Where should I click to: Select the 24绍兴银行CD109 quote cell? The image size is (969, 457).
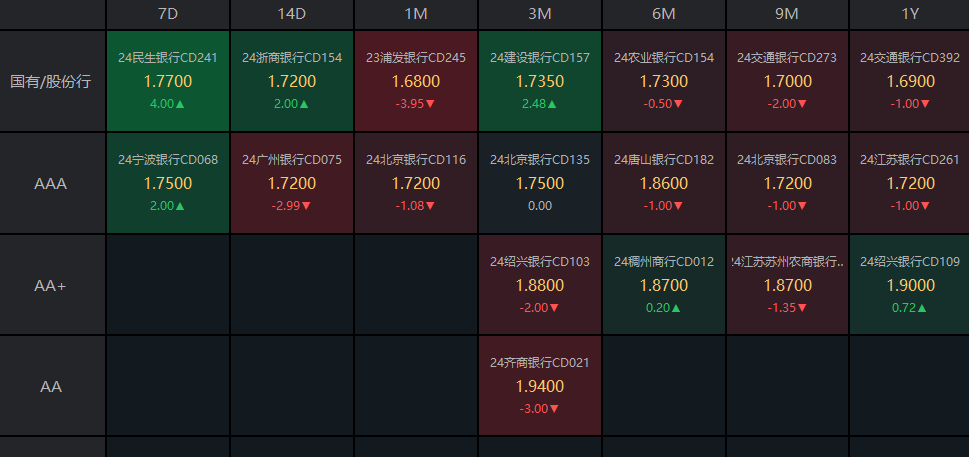[x=910, y=285]
